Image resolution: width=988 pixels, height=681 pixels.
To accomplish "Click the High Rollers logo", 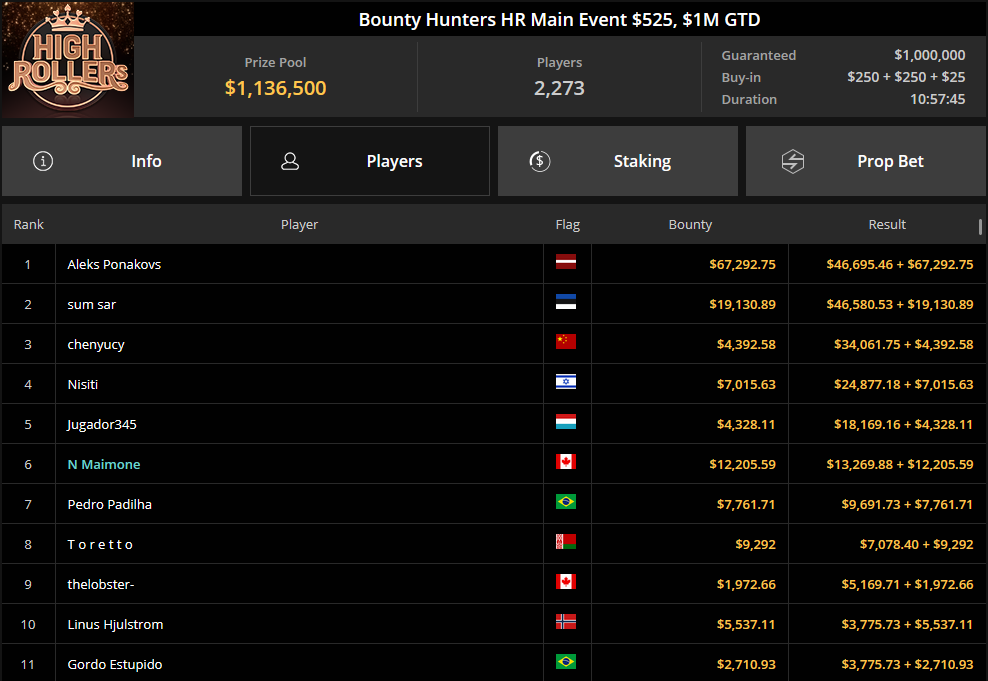I will (x=66, y=60).
